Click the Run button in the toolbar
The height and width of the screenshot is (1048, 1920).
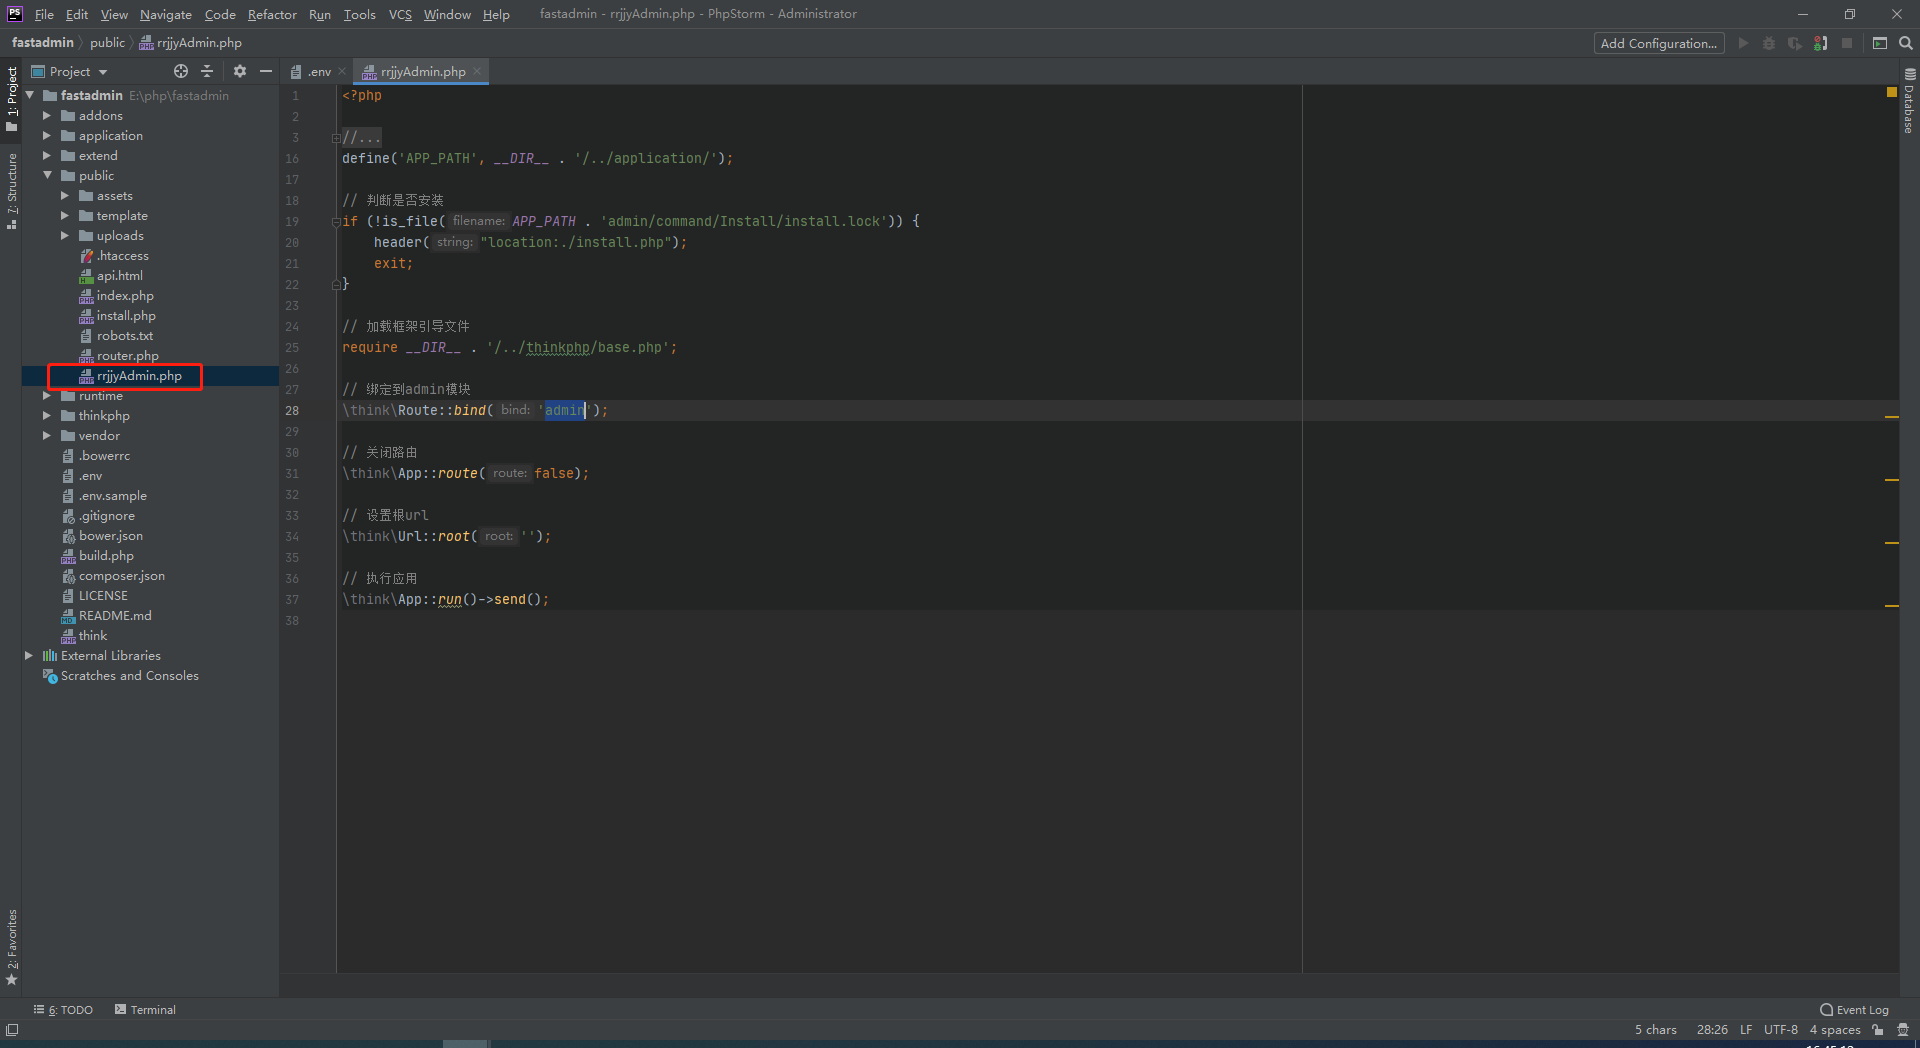pyautogui.click(x=1743, y=43)
